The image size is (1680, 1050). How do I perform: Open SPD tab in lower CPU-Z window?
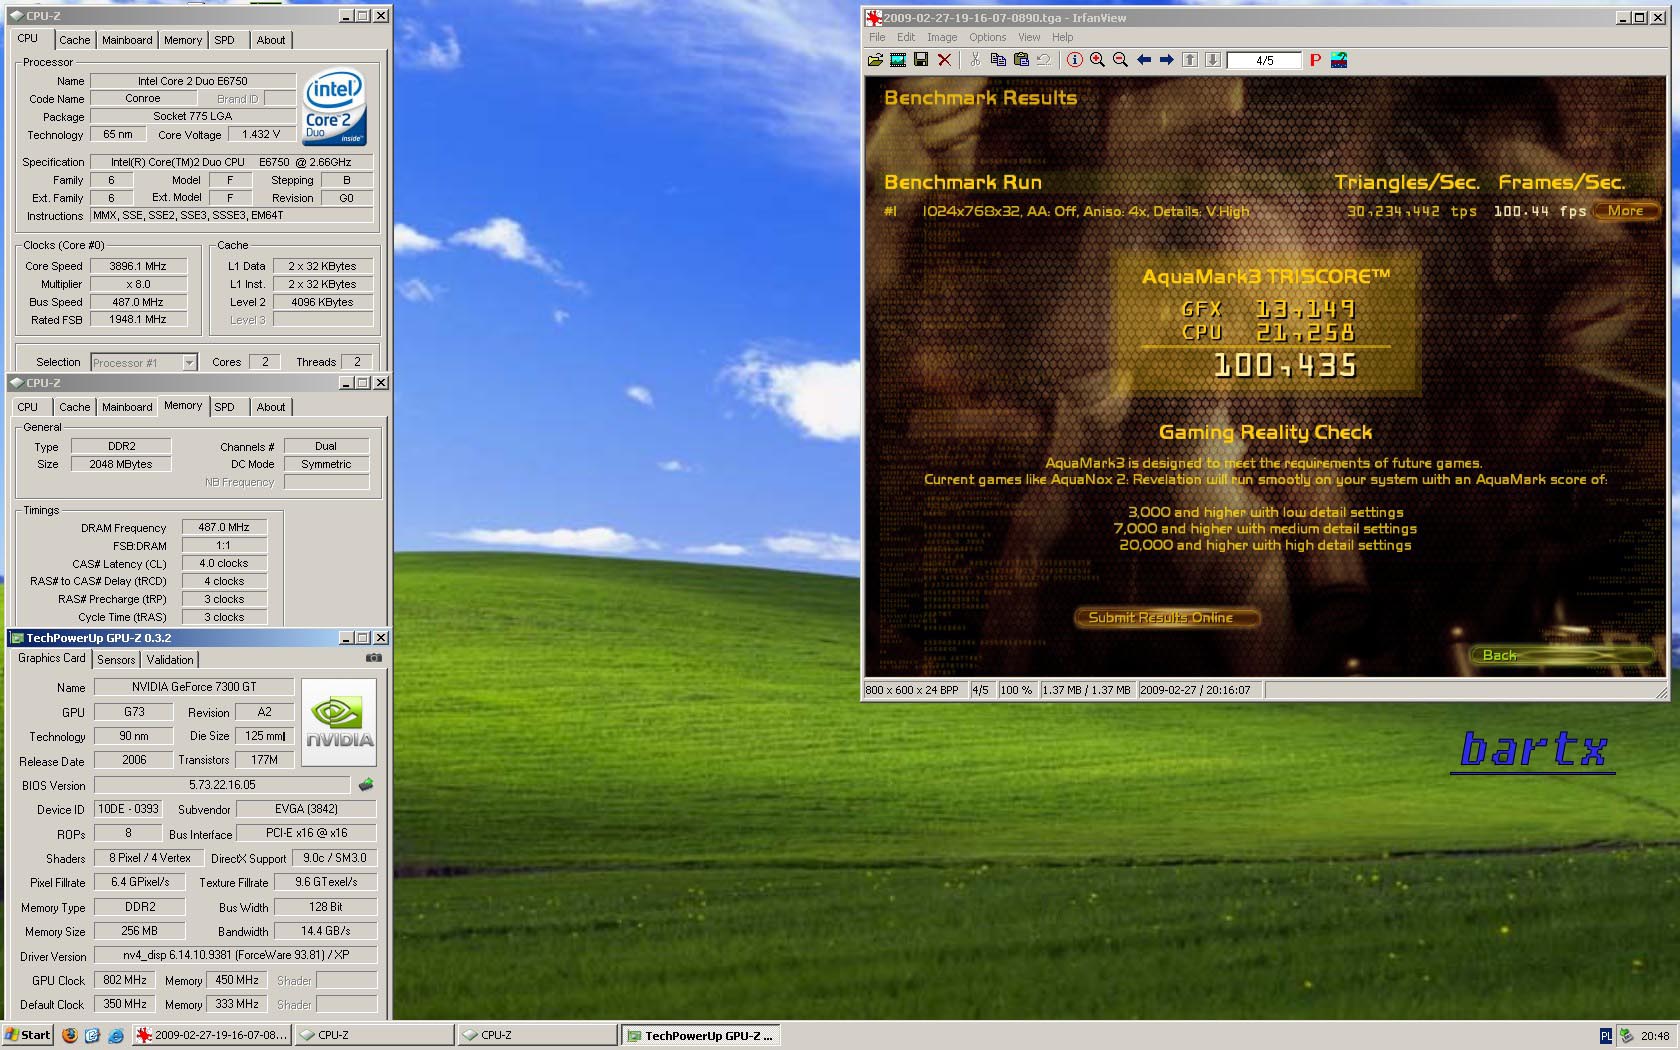tap(225, 407)
